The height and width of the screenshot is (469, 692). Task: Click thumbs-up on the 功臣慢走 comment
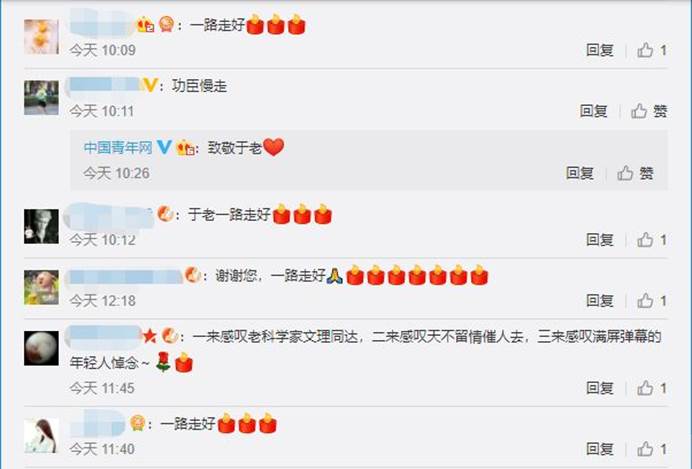click(x=639, y=111)
